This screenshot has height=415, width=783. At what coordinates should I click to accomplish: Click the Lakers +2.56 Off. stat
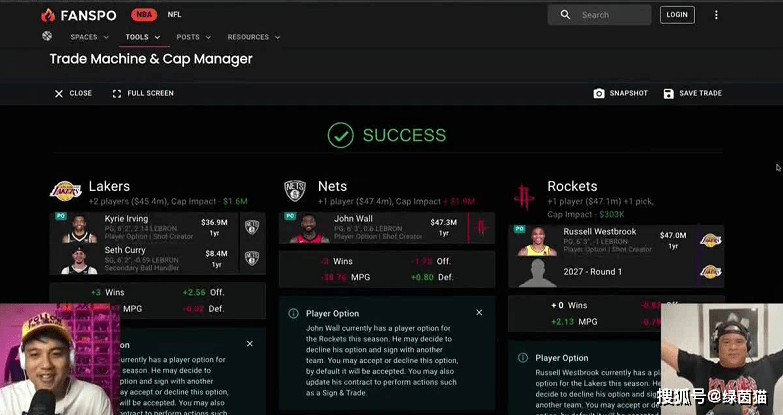tap(203, 293)
